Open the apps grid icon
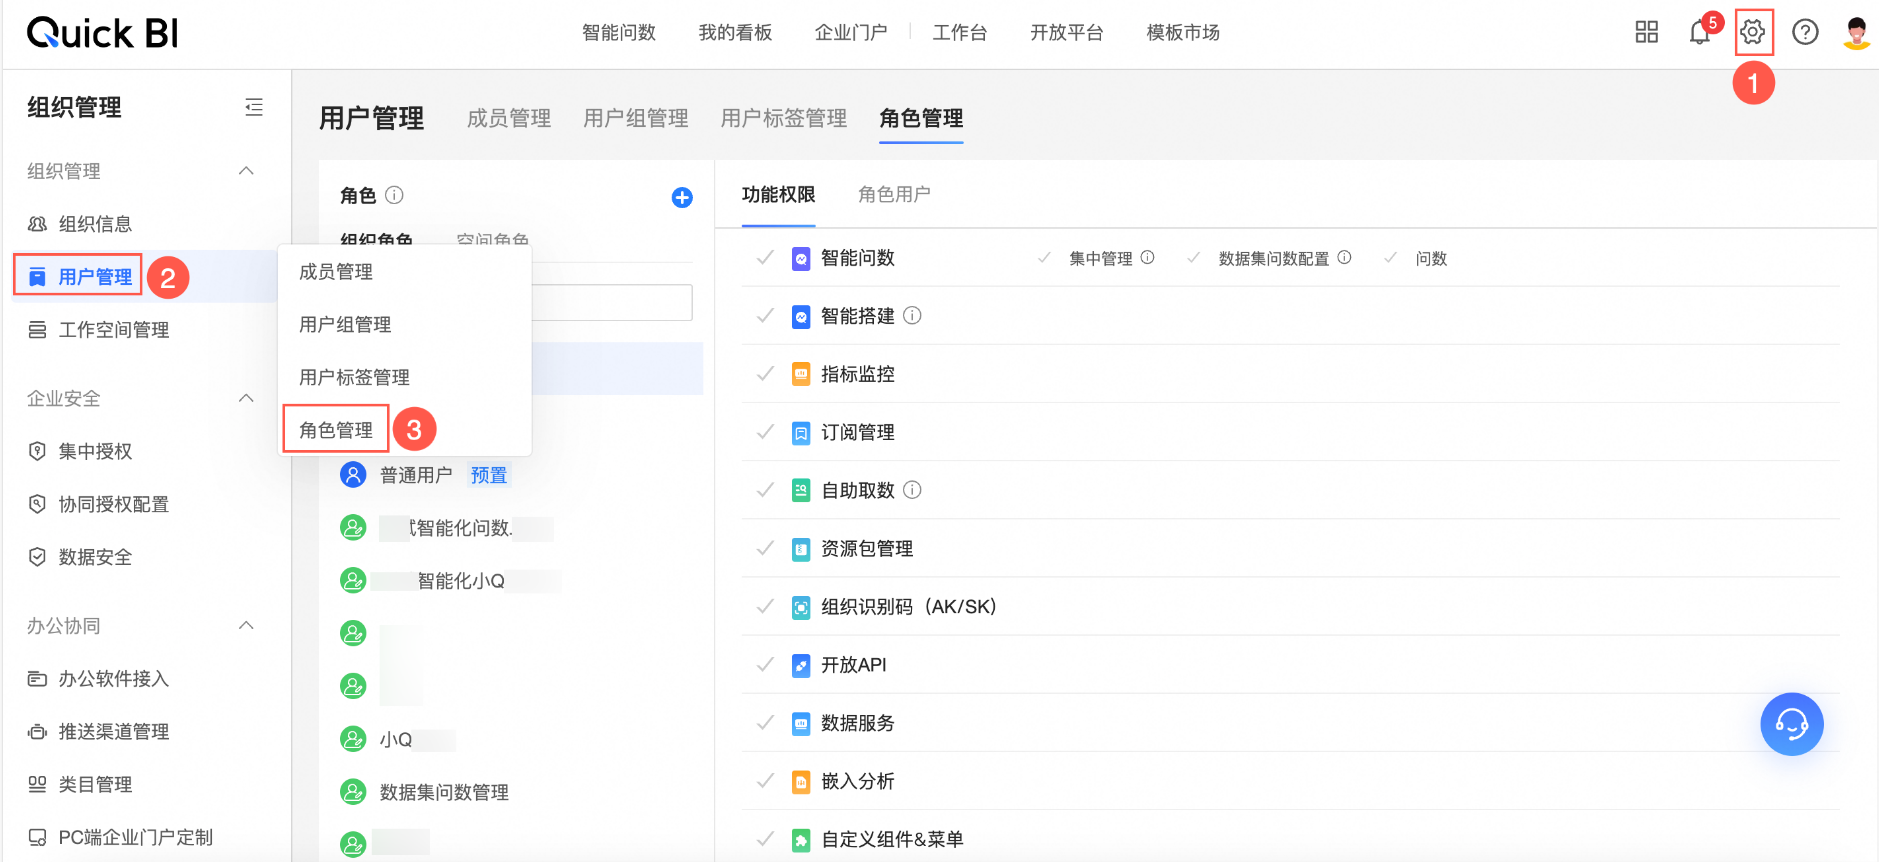The width and height of the screenshot is (1879, 862). coord(1646,32)
